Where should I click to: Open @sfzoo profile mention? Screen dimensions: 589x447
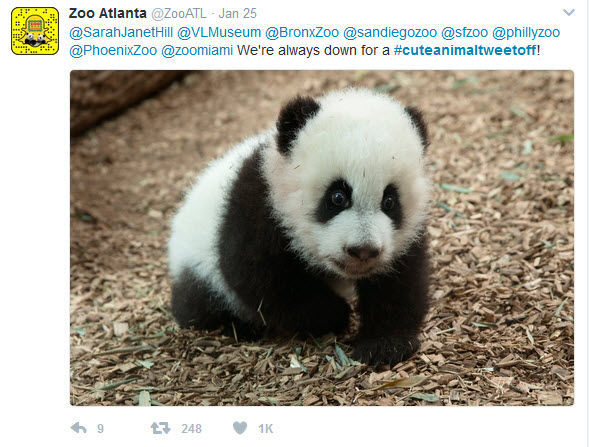click(x=464, y=32)
